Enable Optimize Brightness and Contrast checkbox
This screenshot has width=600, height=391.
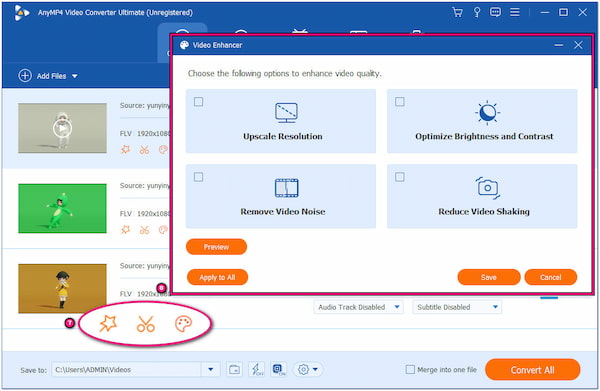pos(399,102)
